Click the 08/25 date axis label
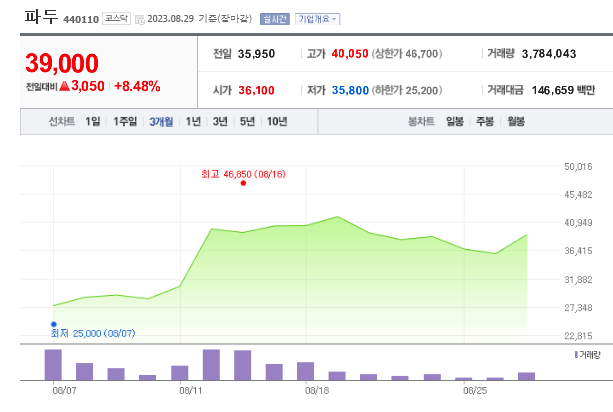613x412 pixels. tap(475, 391)
